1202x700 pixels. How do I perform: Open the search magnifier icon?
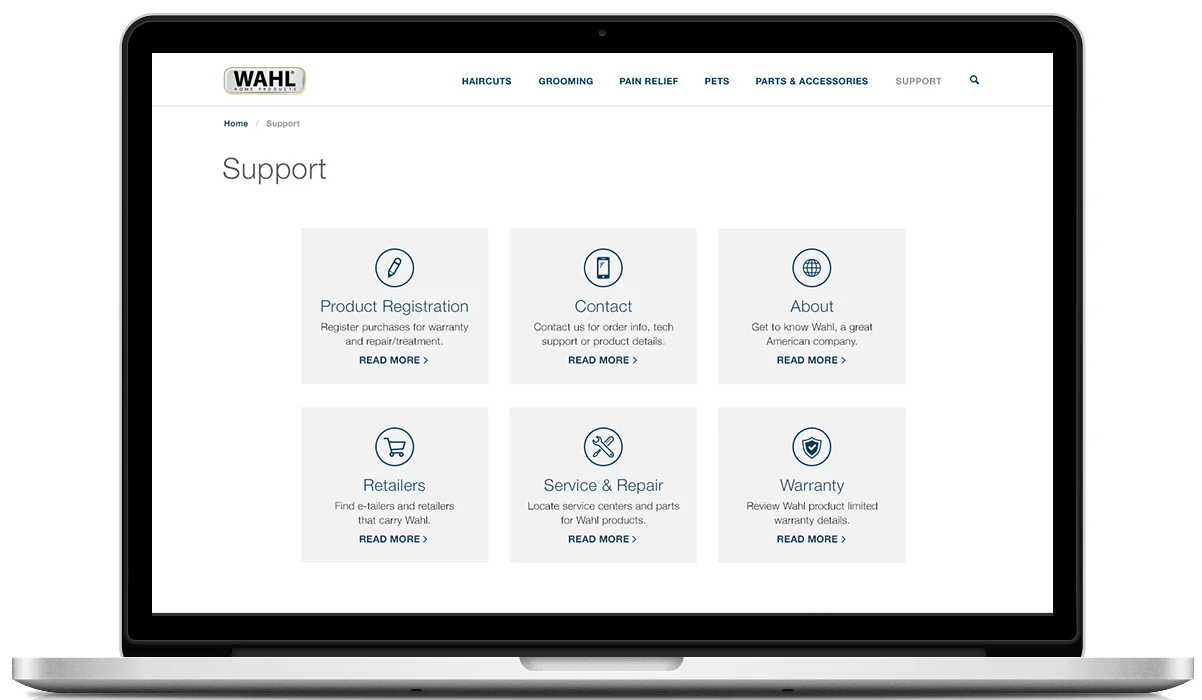pos(975,80)
